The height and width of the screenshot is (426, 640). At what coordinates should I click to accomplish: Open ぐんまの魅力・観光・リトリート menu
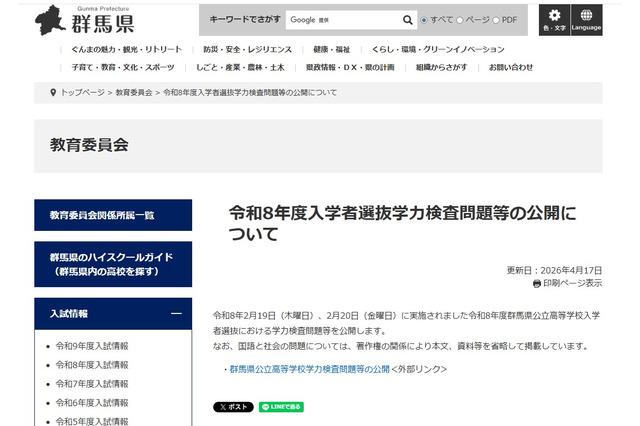point(127,49)
